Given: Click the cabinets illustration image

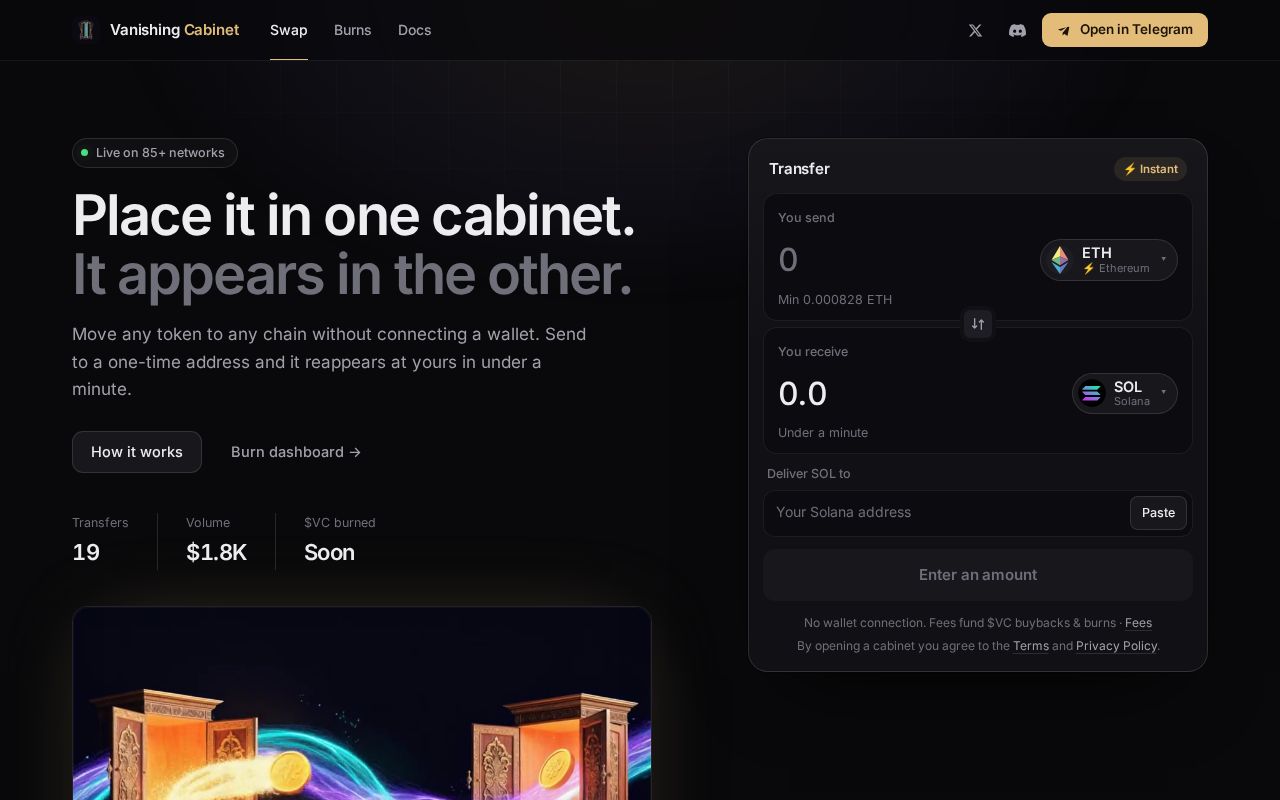Looking at the screenshot, I should 362,703.
